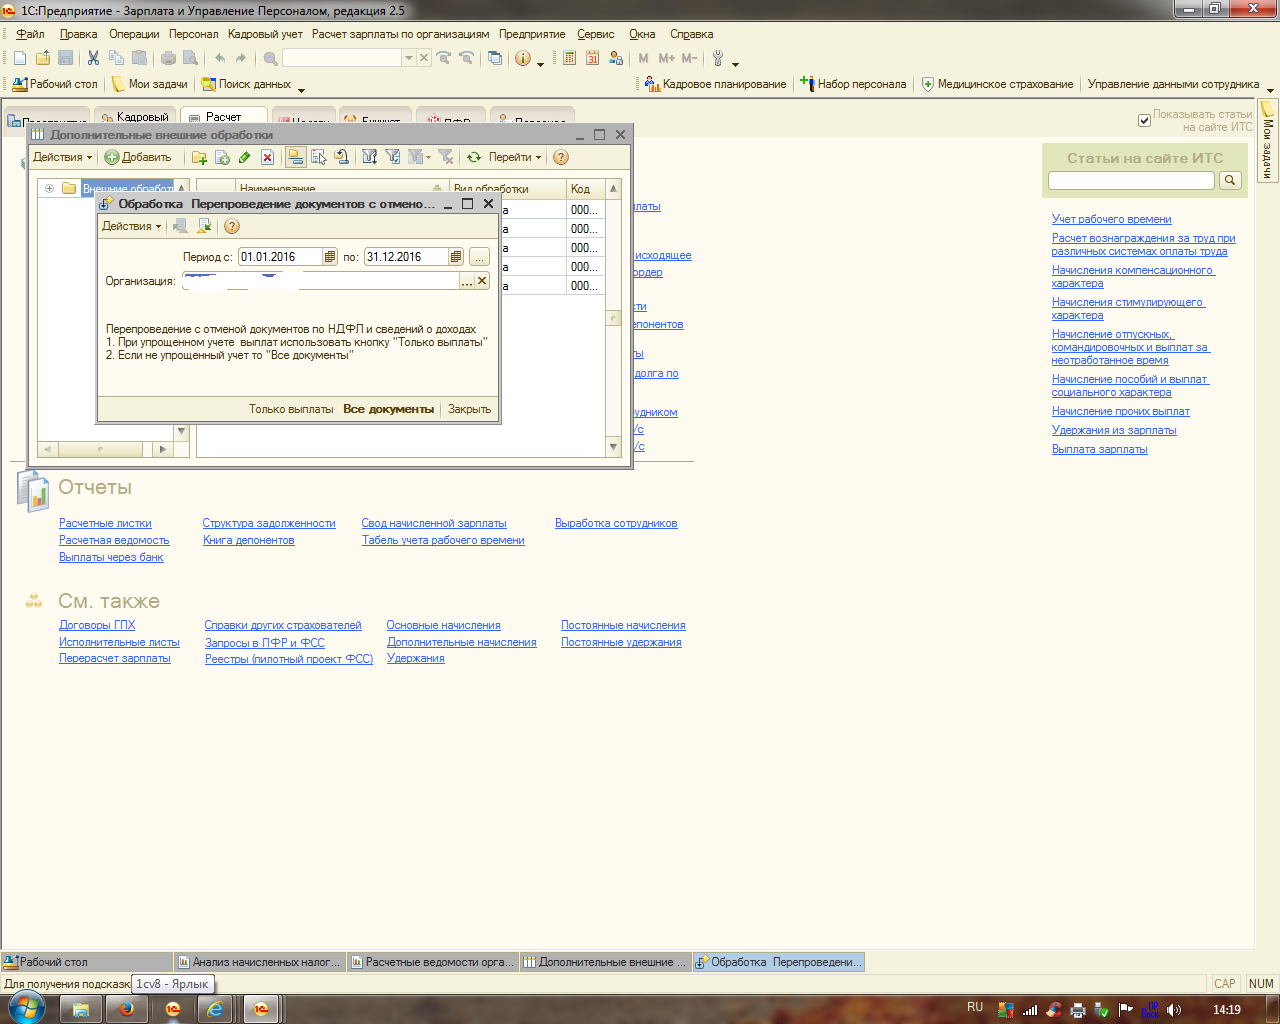This screenshot has height=1024, width=1280.
Task: Switch to Расчетные ведомости window in bottom bar
Action: 432,962
